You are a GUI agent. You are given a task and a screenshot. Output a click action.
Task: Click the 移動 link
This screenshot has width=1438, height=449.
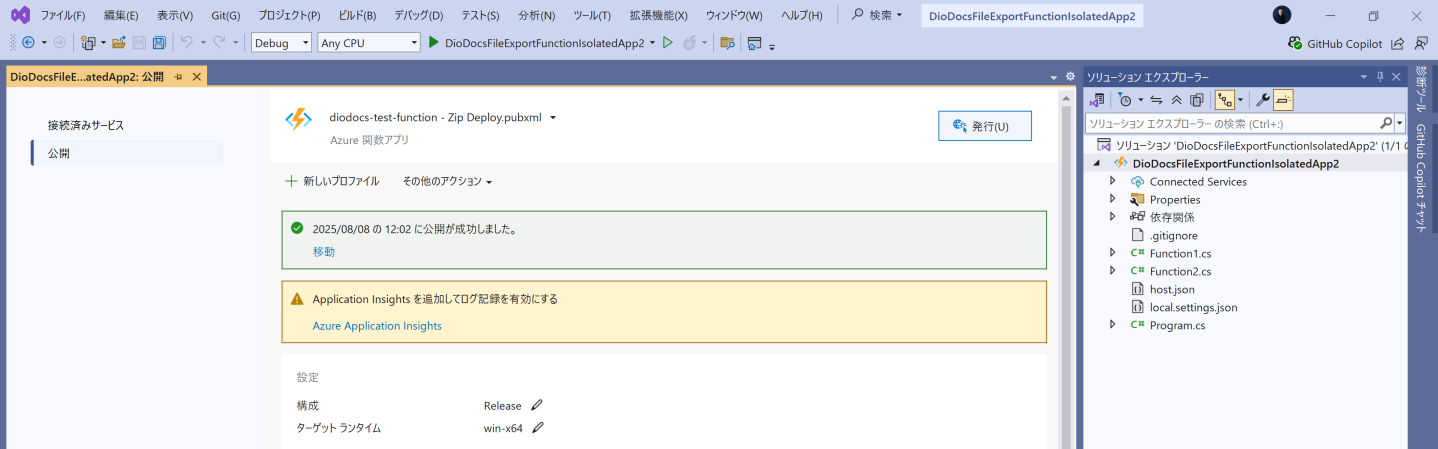324,251
